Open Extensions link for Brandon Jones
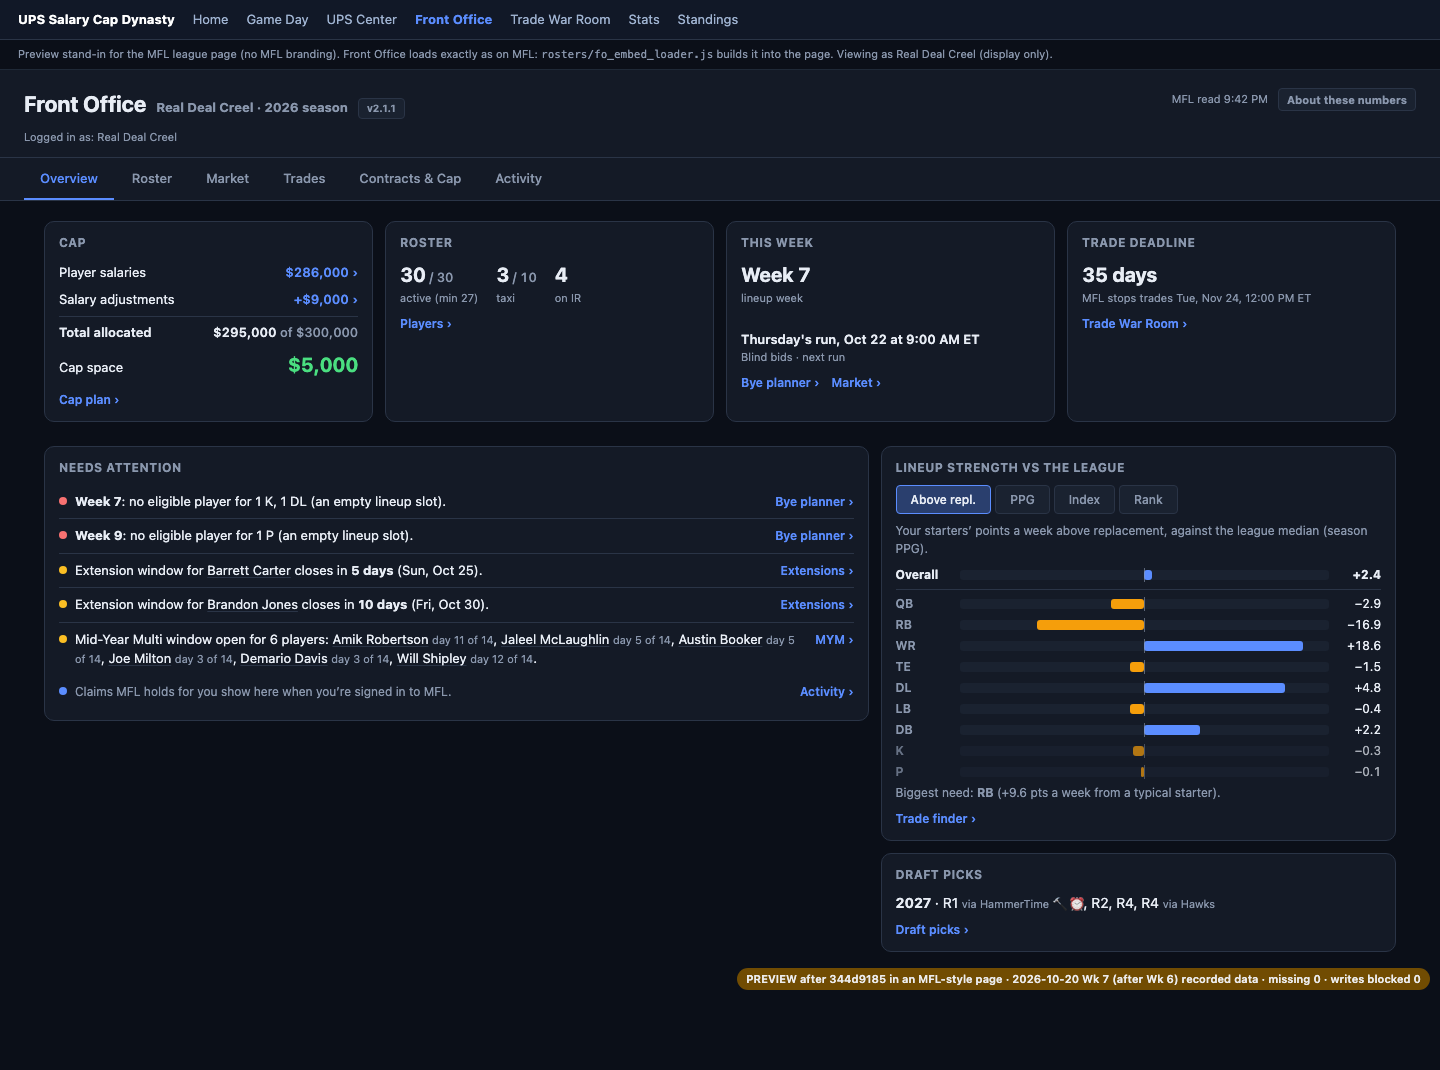 [x=817, y=605]
